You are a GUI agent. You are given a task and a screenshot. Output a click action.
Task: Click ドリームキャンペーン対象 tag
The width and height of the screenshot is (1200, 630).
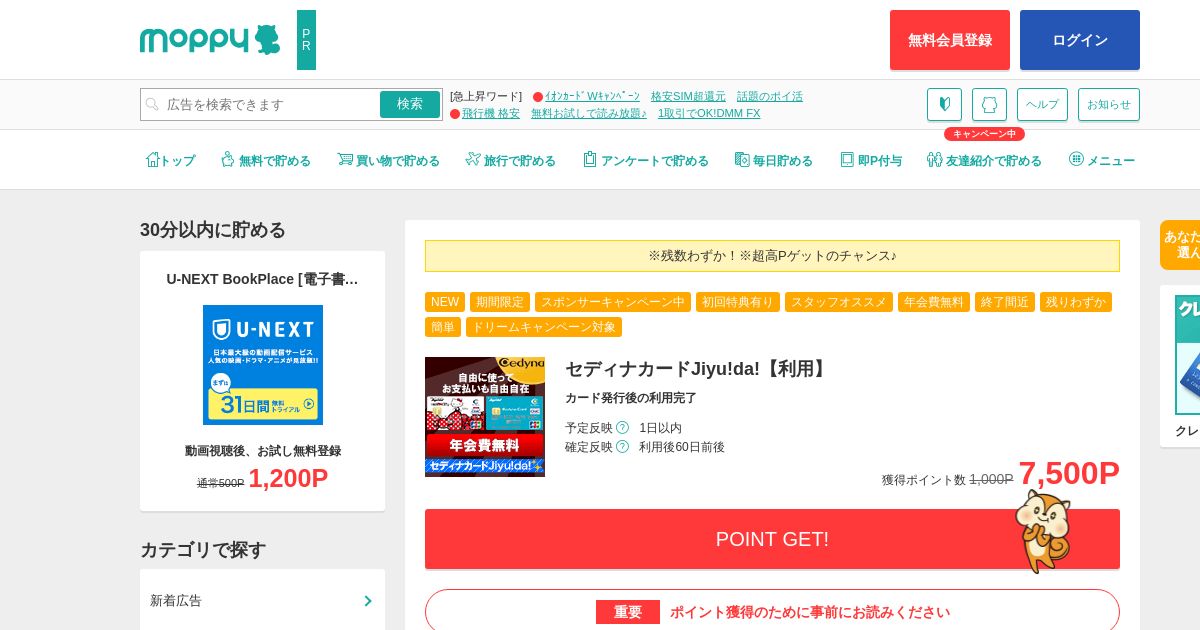[x=544, y=327]
